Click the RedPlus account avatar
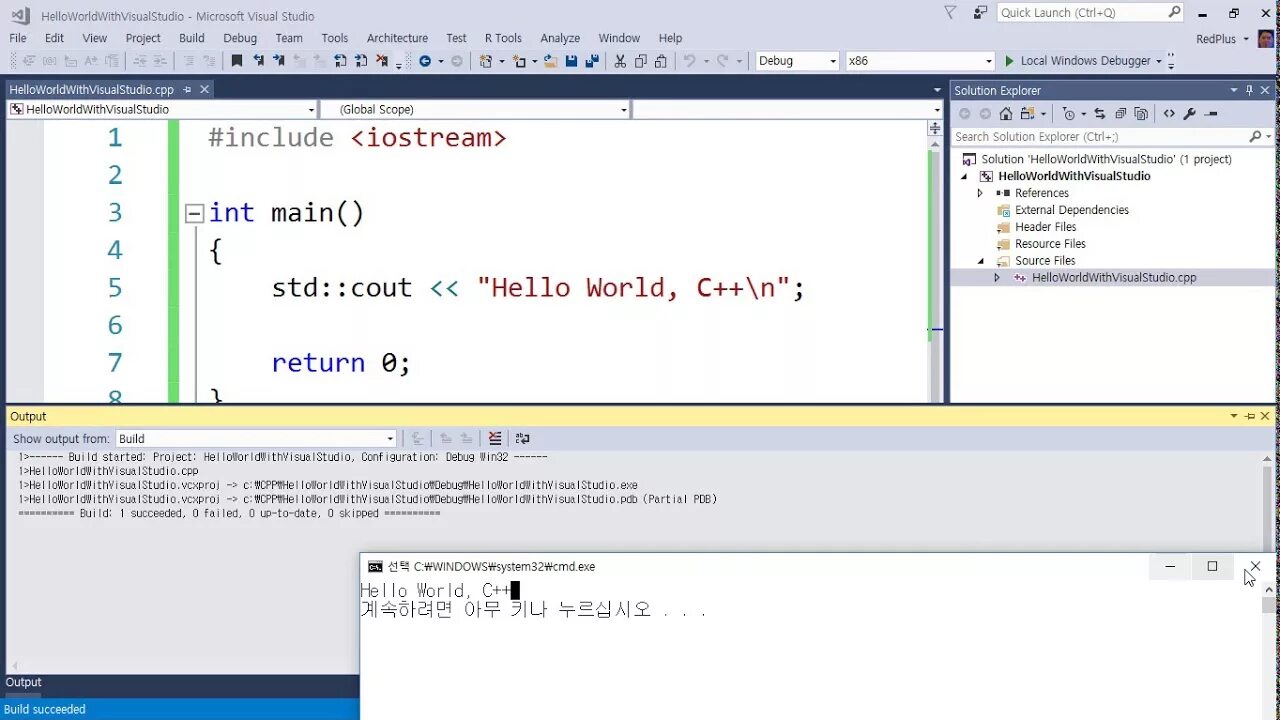This screenshot has width=1280, height=720. tap(1266, 38)
